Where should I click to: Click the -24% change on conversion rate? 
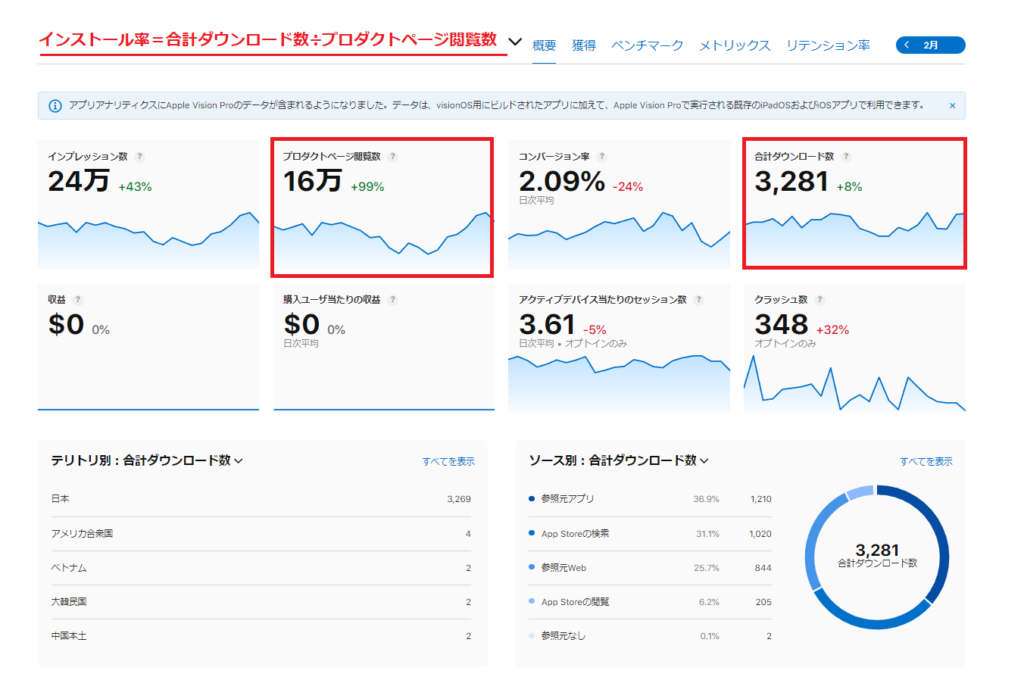click(628, 187)
